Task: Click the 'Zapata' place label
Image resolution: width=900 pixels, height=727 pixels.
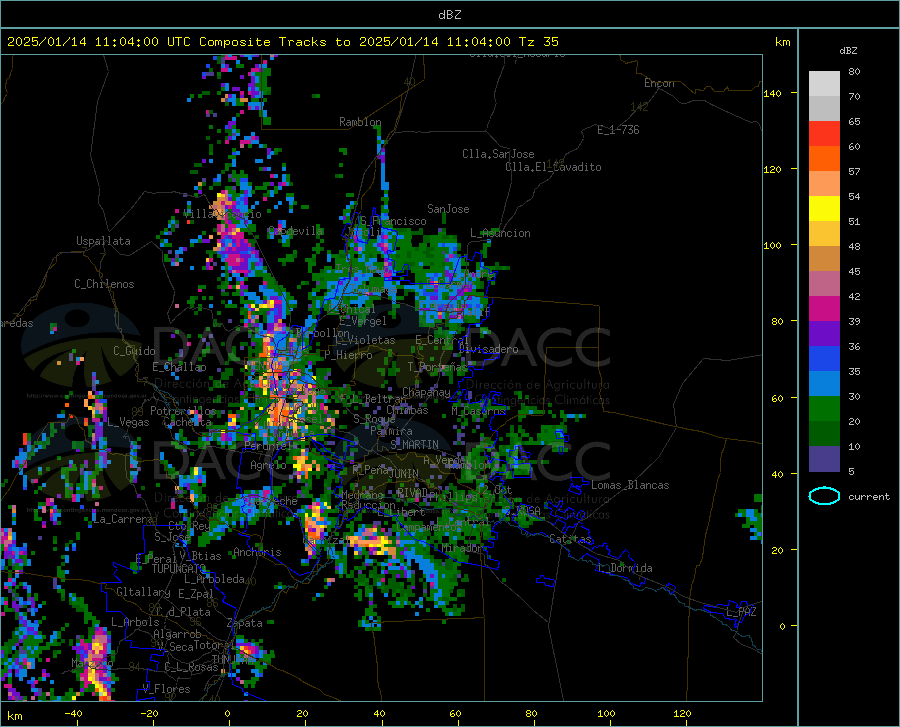Action: point(245,623)
